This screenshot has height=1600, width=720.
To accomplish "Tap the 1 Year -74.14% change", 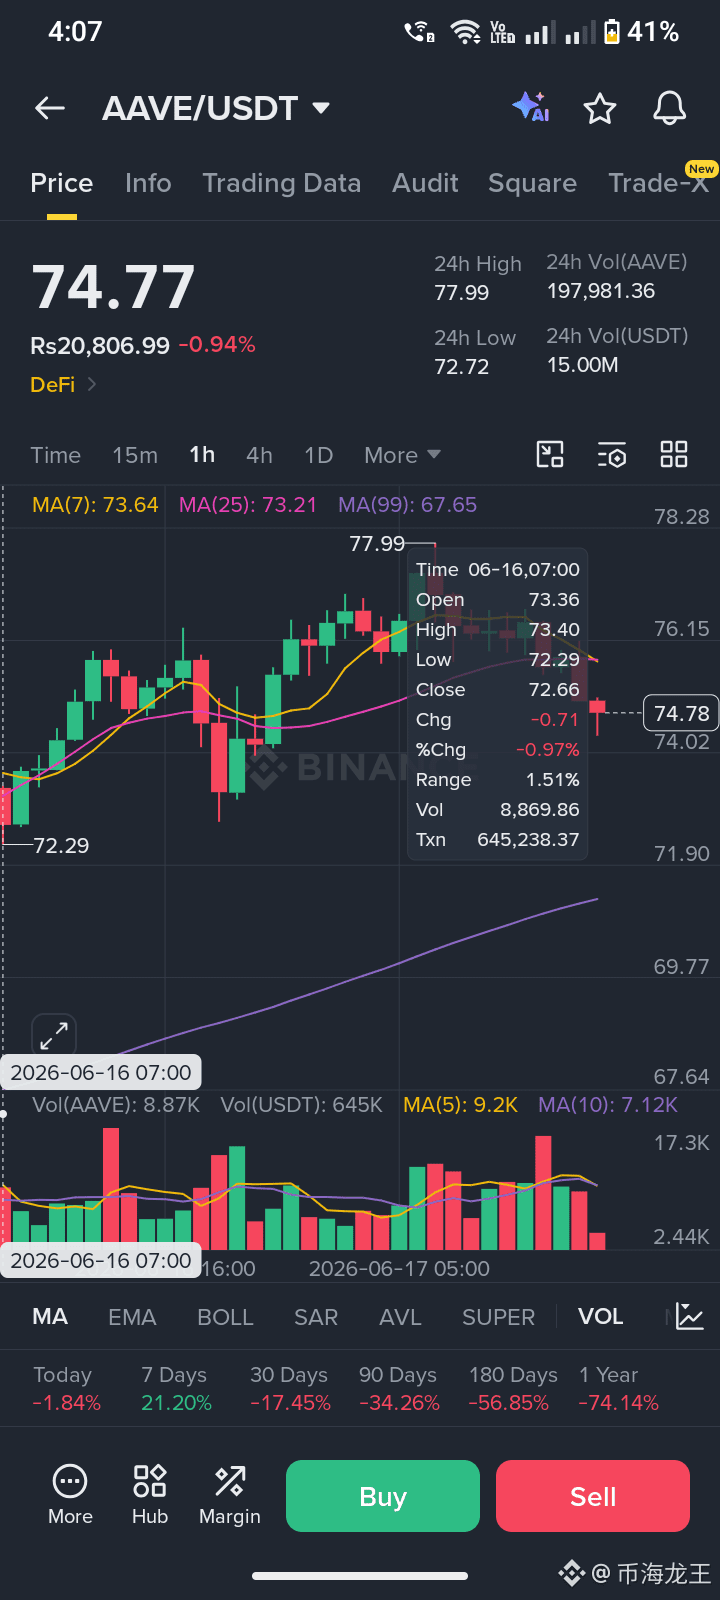I will [618, 1389].
